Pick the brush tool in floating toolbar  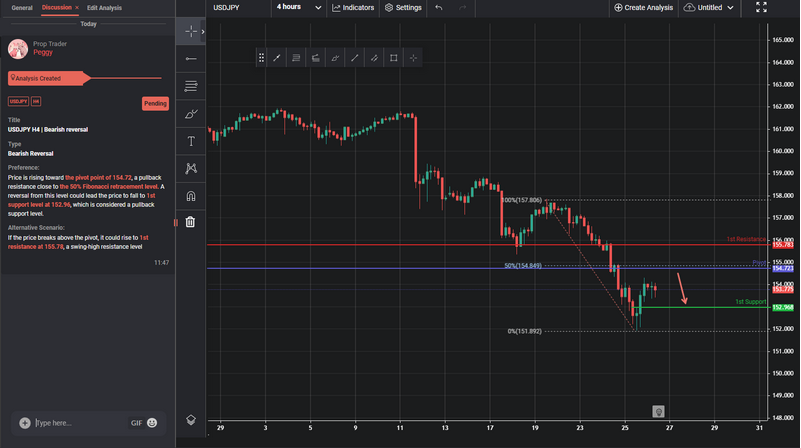tap(335, 58)
